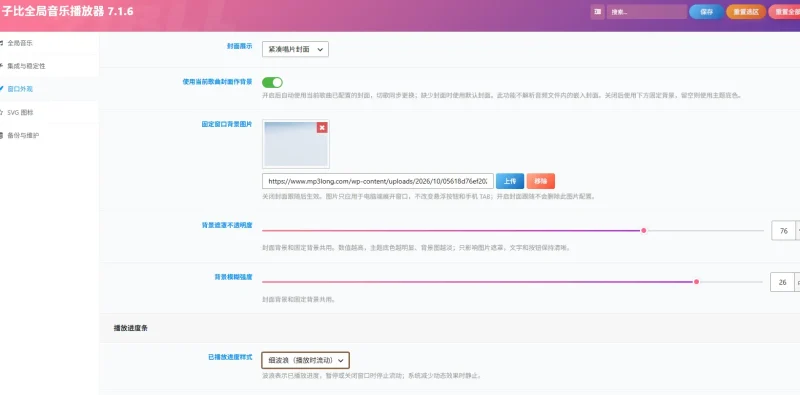800x395 pixels.
Task: Click the 重置全部 button
Action: coord(785,12)
